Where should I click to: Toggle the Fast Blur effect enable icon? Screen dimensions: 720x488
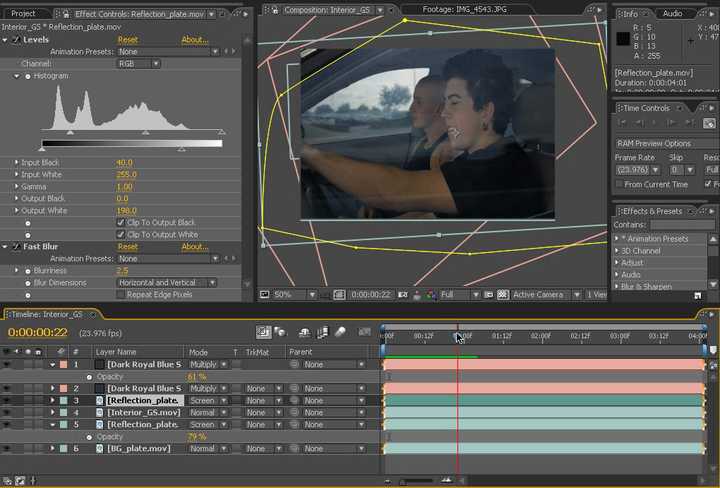pyautogui.click(x=17, y=246)
